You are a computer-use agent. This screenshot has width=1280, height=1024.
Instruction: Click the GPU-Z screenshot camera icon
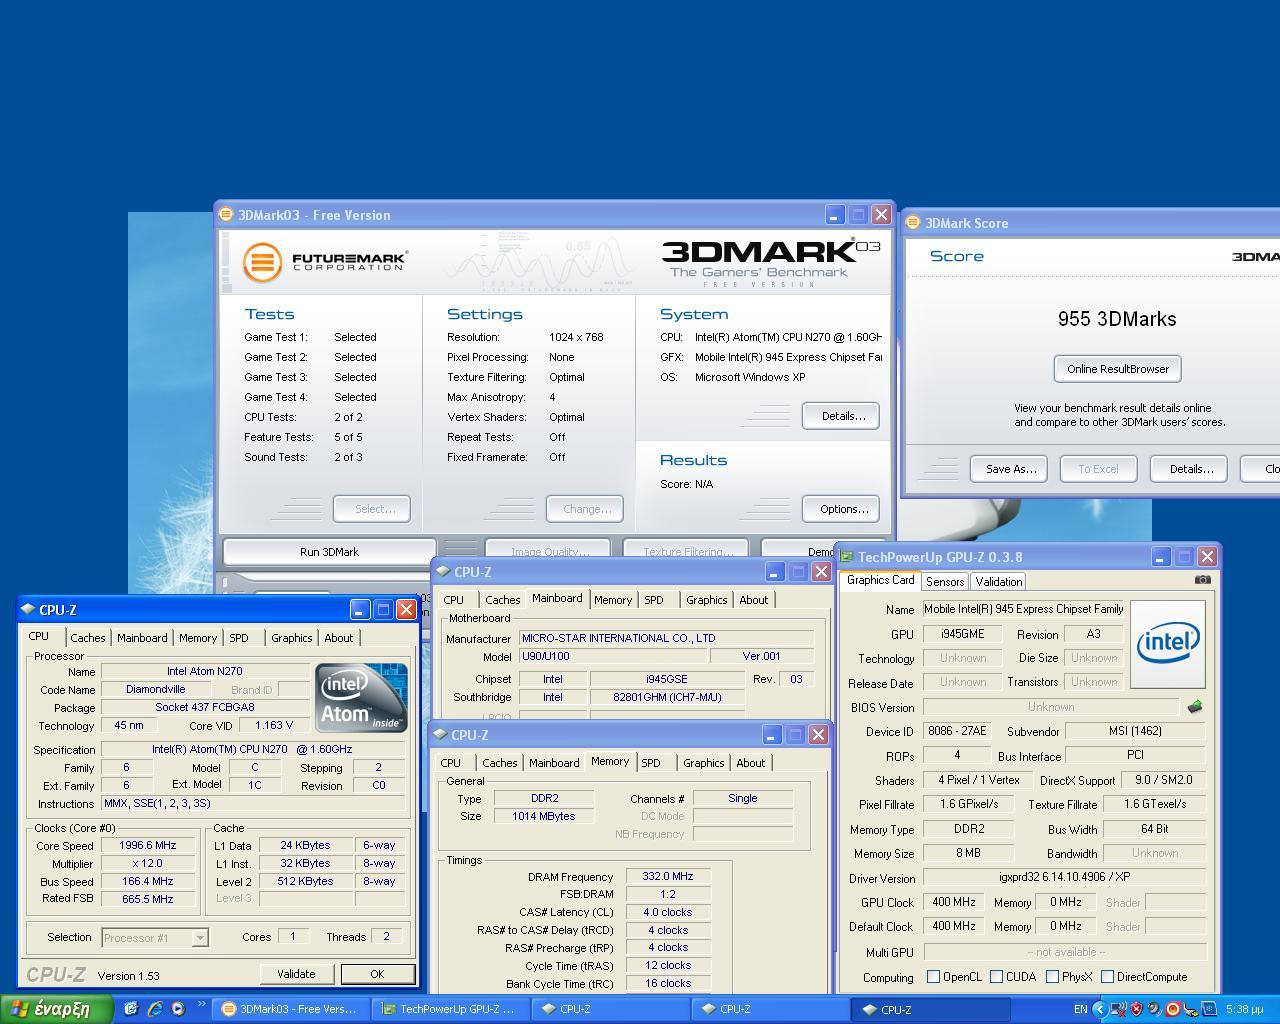[1202, 579]
